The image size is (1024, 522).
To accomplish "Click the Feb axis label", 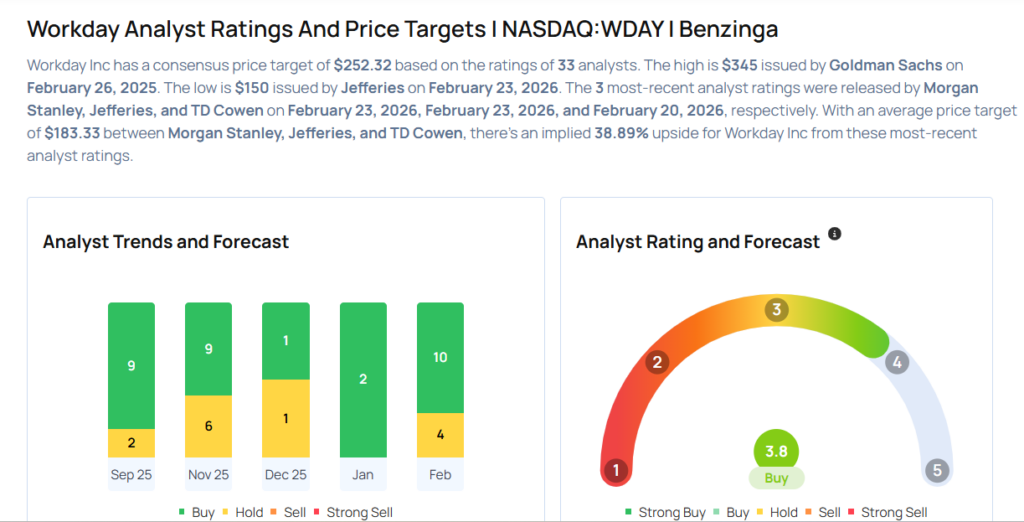I will click(x=440, y=474).
